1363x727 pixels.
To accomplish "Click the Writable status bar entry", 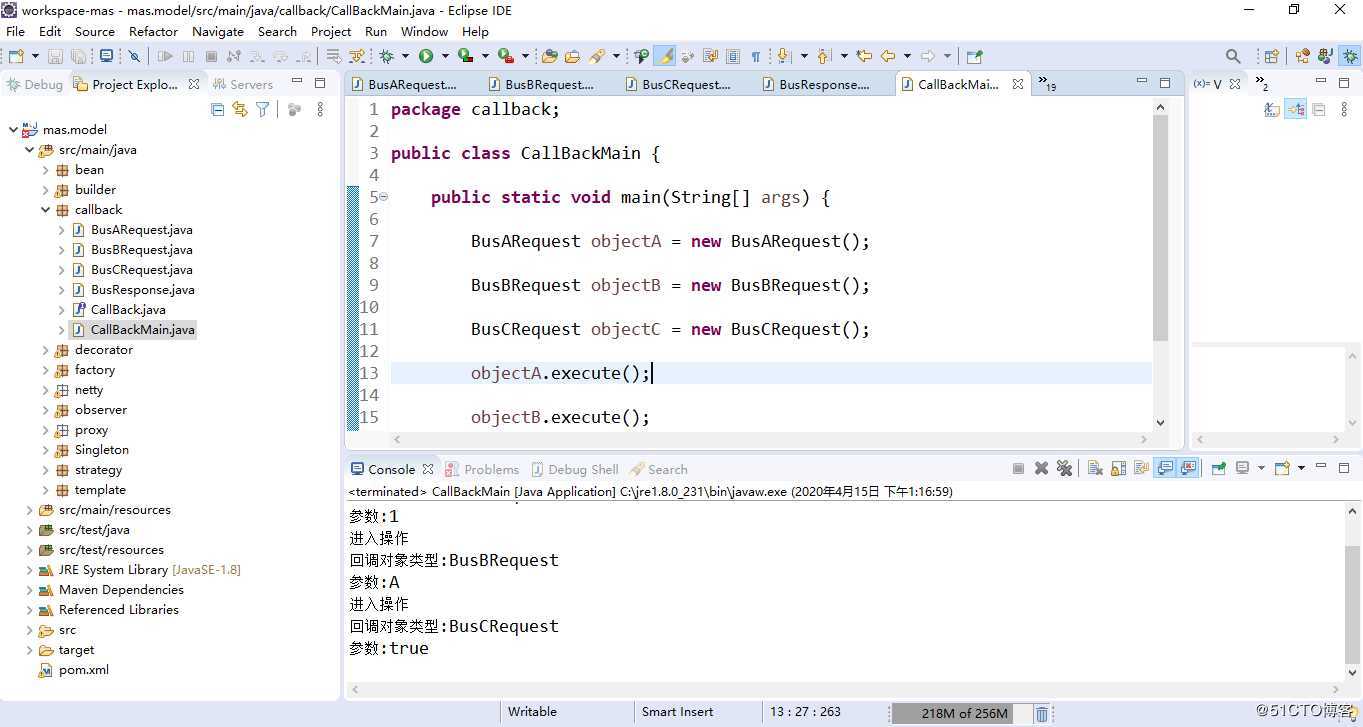I will 532,712.
